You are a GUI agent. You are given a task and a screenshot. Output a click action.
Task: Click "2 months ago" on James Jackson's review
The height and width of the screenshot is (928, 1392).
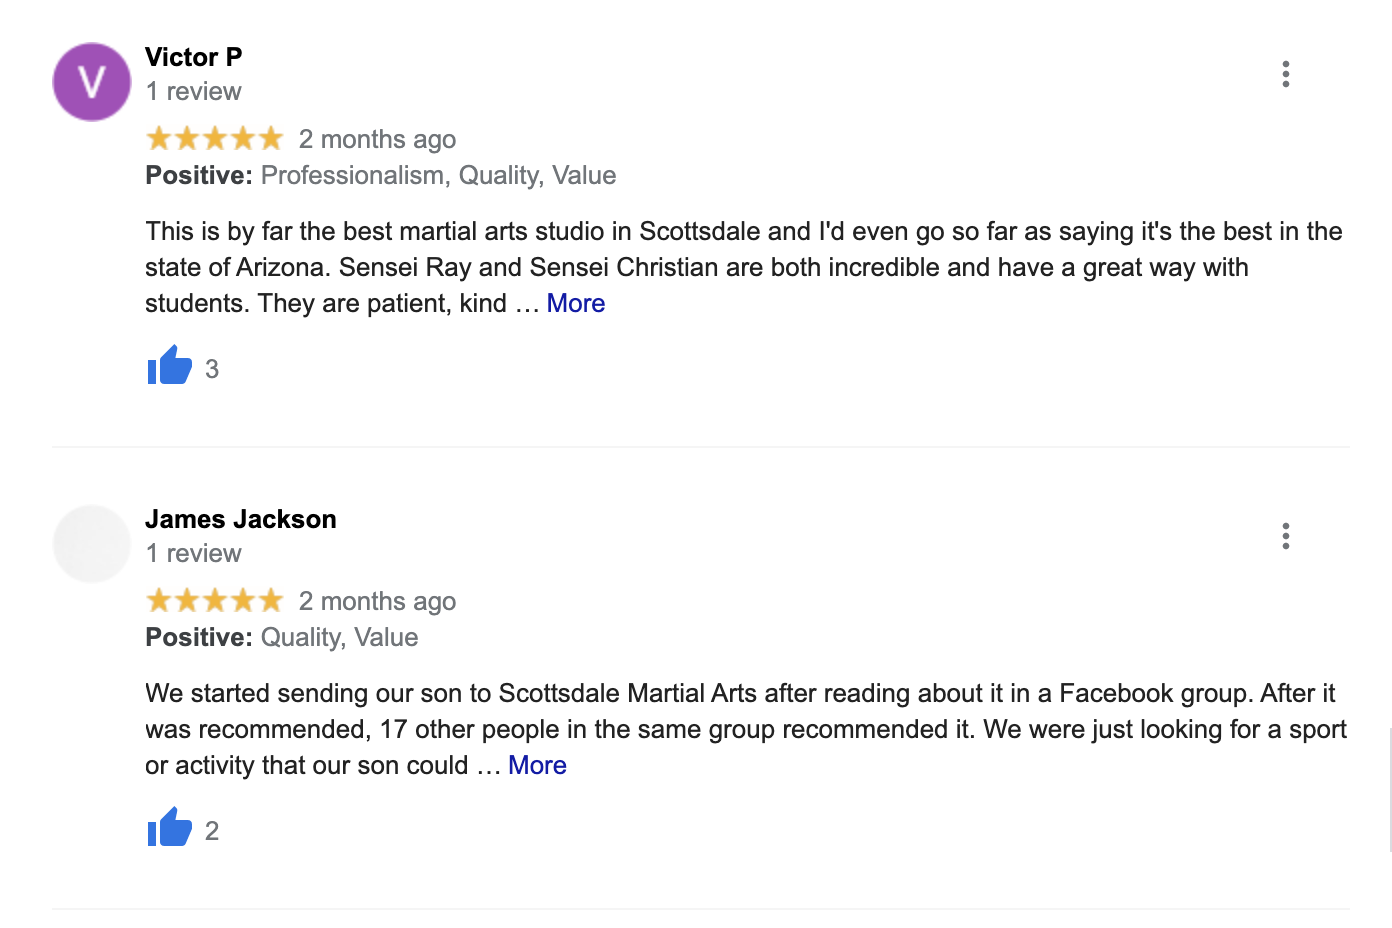click(377, 601)
